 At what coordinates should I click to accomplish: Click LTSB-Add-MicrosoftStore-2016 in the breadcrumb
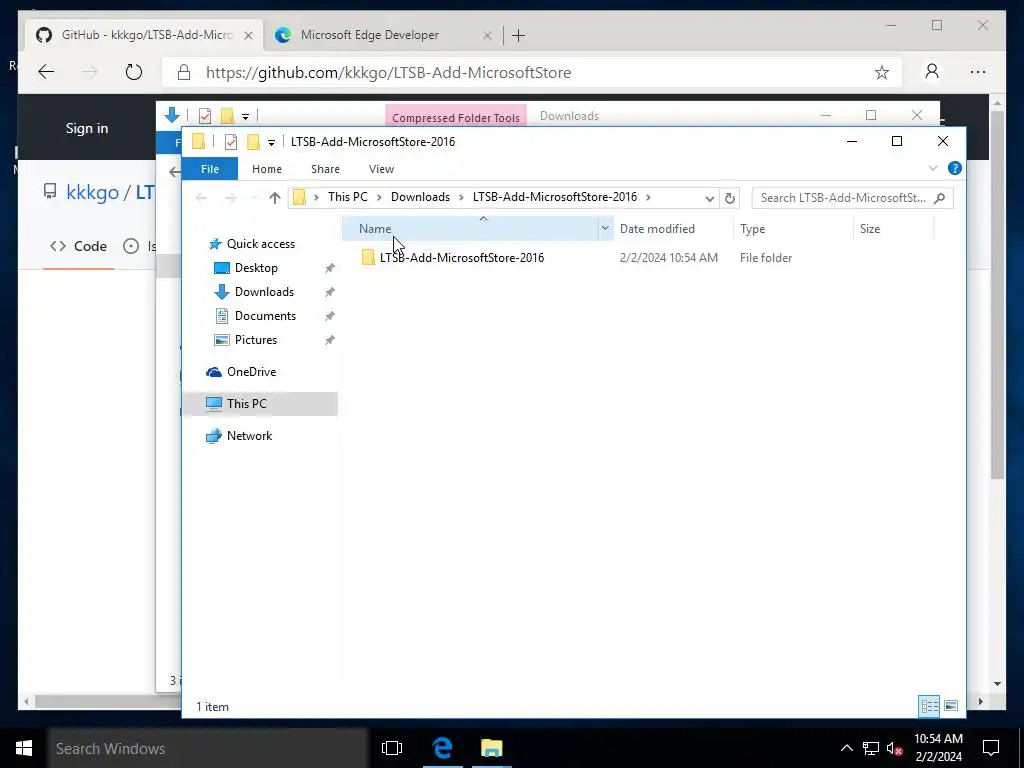click(x=554, y=197)
